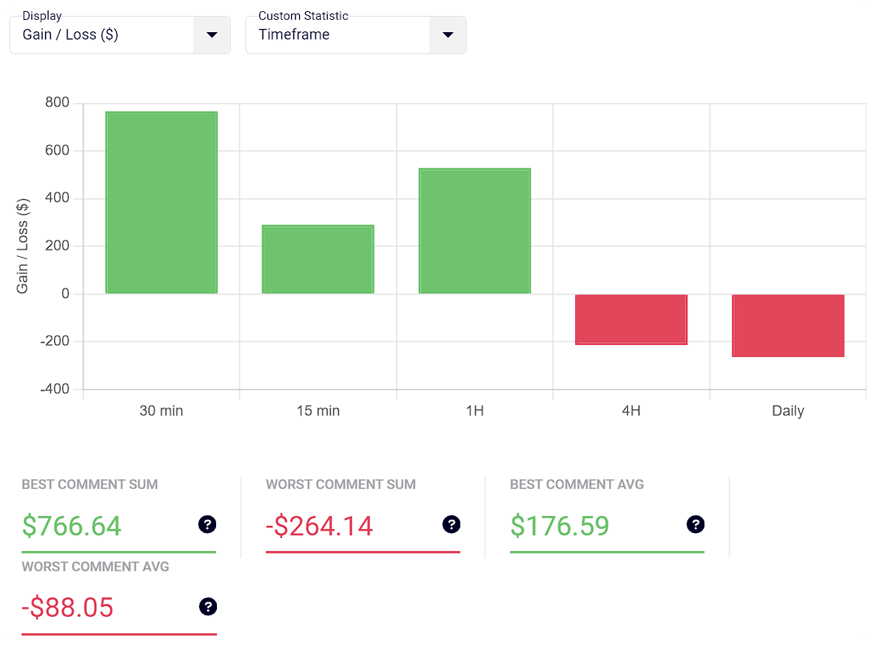
Task: Click the Gain / Loss ($) y-axis title
Action: [22, 246]
